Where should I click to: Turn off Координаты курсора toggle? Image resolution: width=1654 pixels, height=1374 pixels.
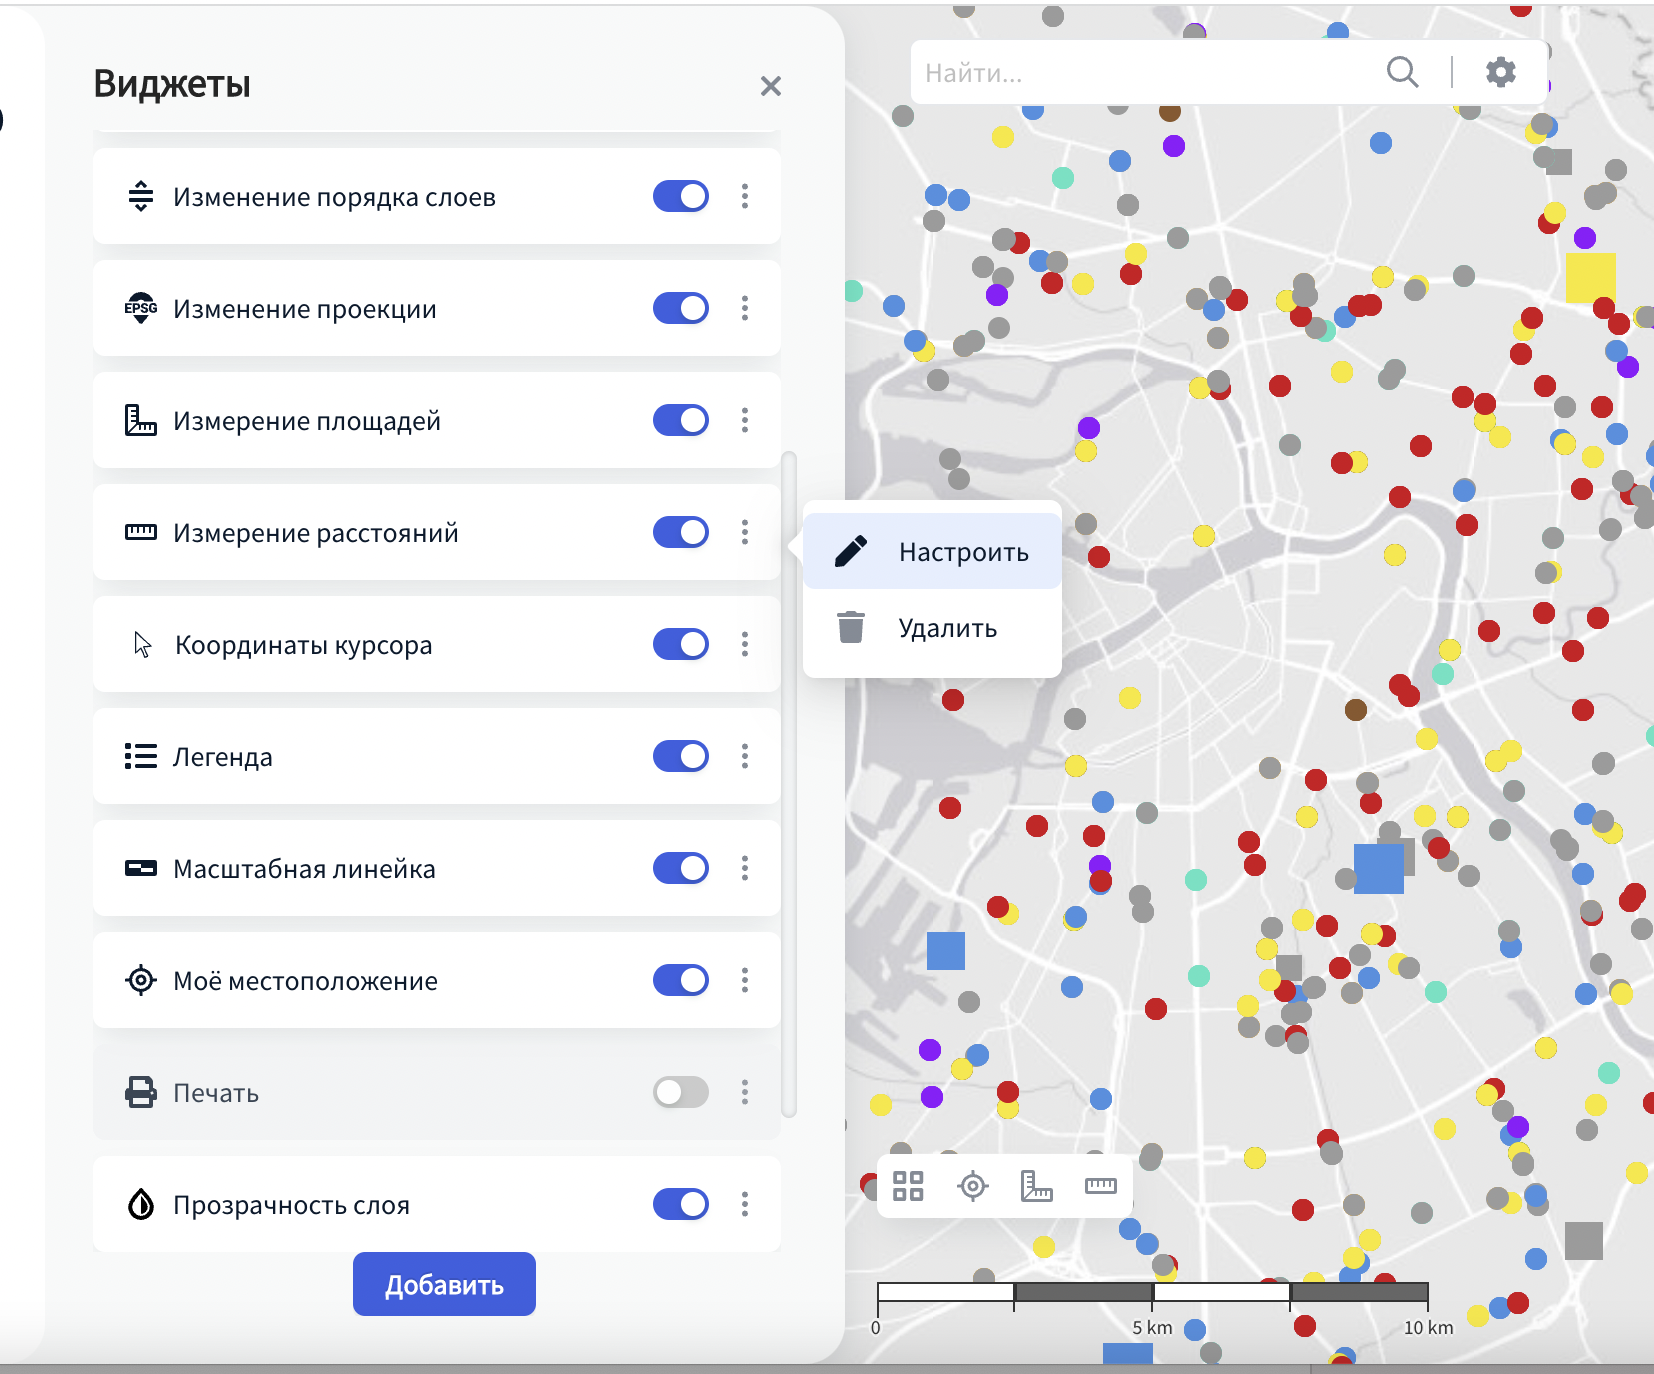(681, 644)
